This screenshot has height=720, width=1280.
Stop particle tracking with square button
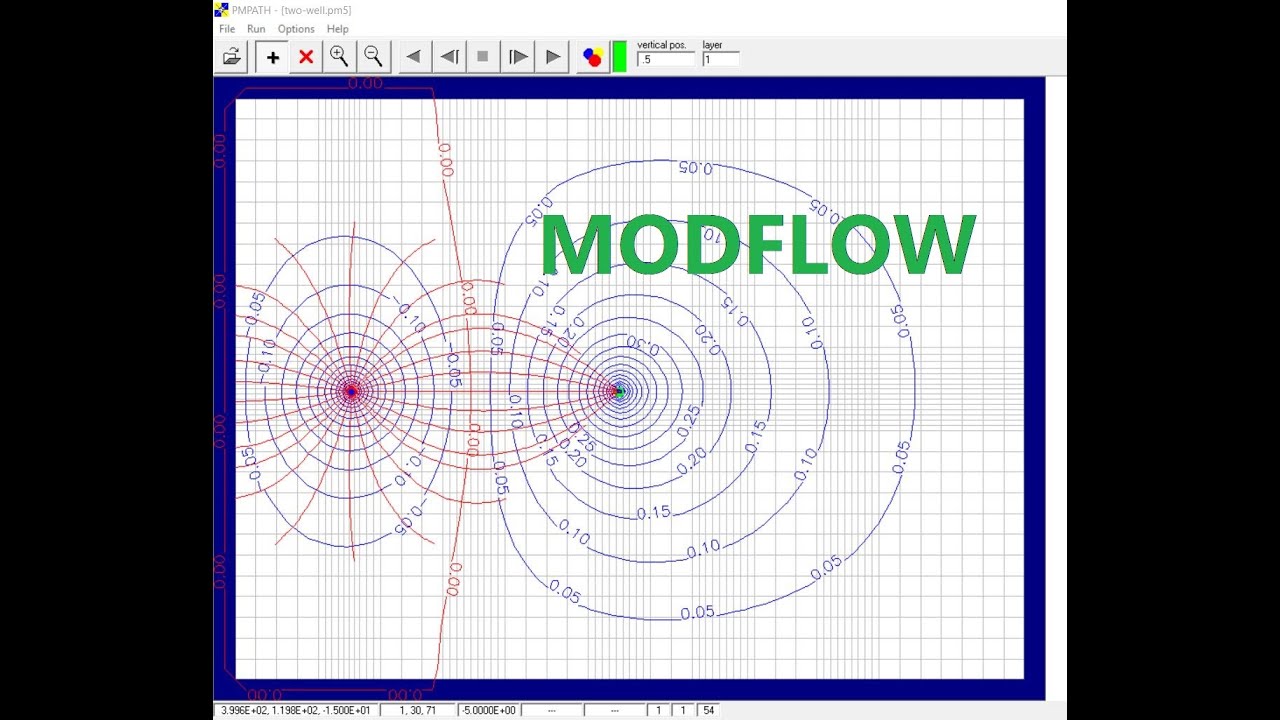point(483,57)
